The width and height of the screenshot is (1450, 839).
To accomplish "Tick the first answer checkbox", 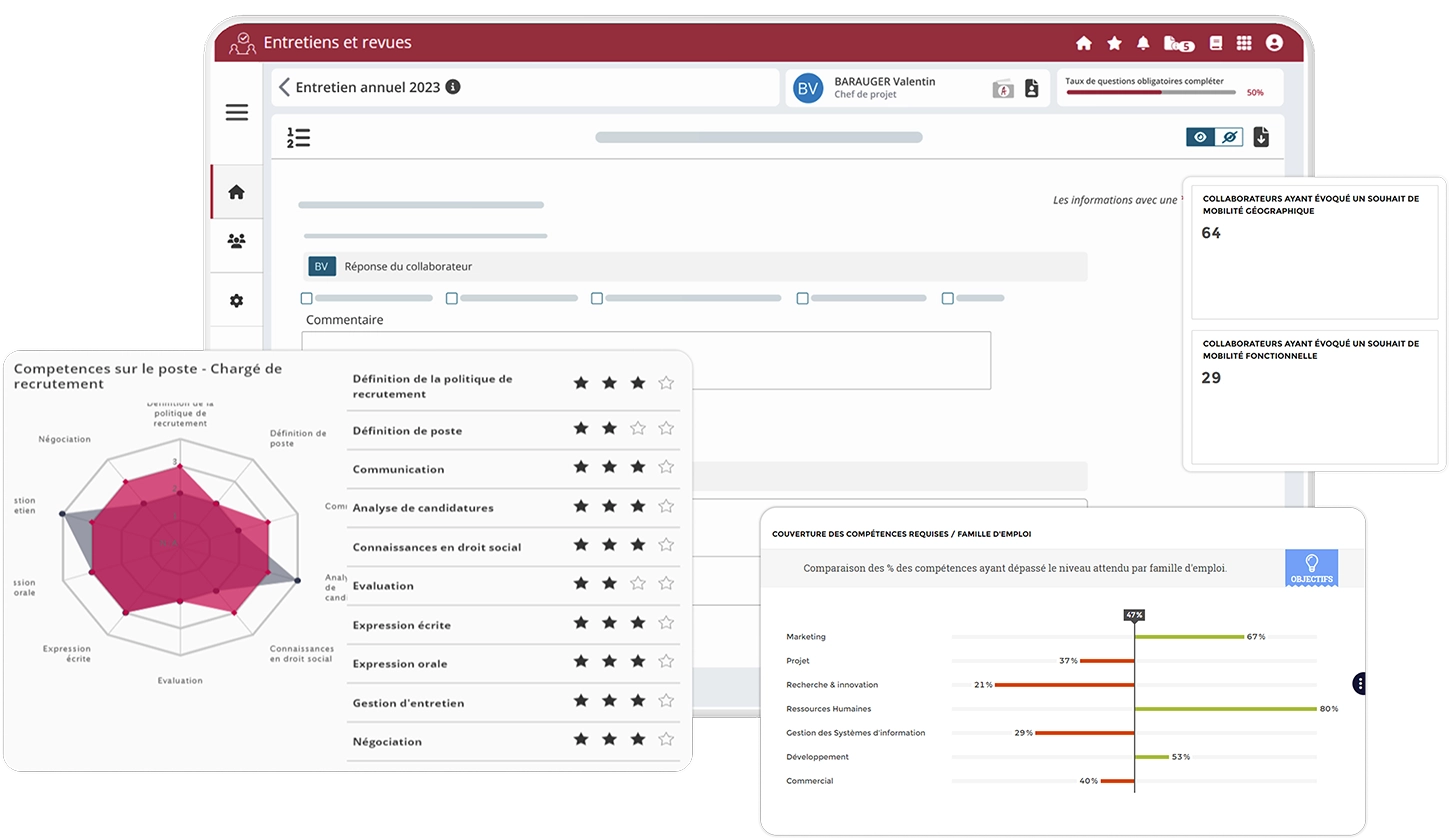I will coord(307,298).
